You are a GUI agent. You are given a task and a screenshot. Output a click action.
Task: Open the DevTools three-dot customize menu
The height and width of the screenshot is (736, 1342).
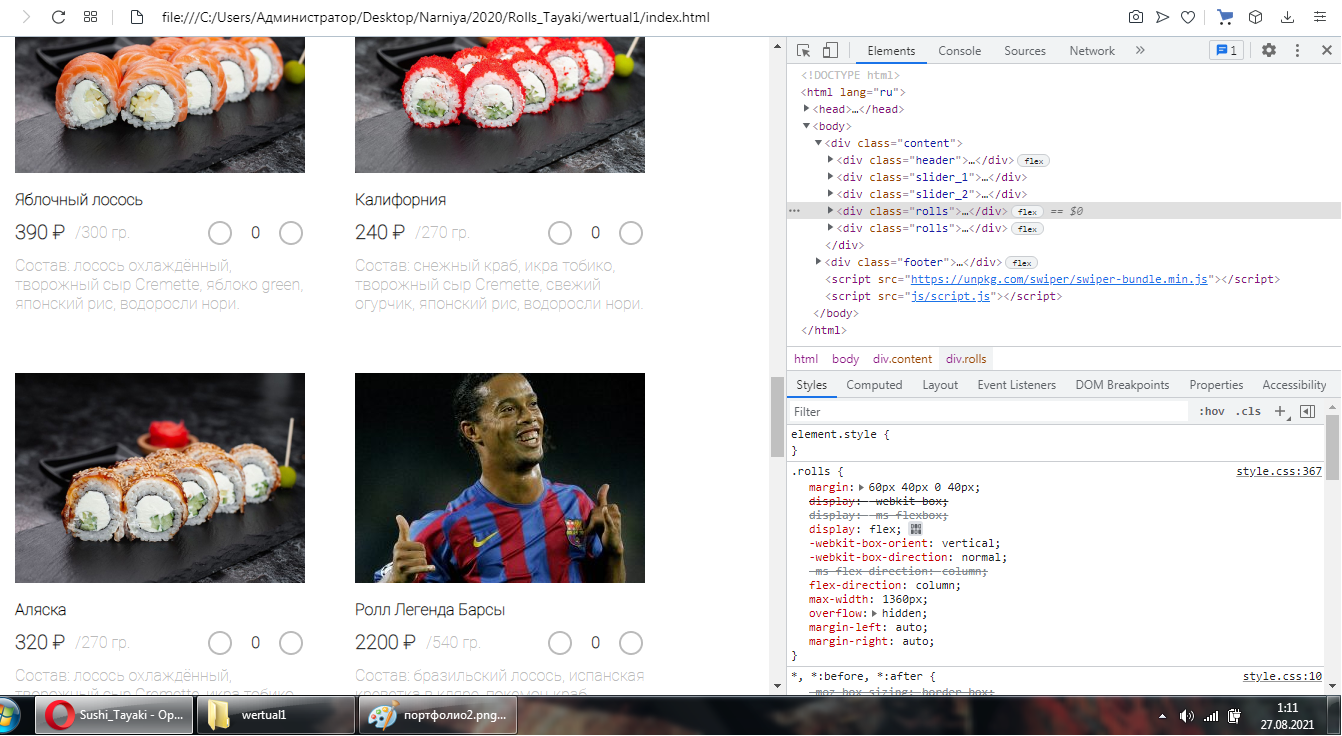pyautogui.click(x=1297, y=50)
